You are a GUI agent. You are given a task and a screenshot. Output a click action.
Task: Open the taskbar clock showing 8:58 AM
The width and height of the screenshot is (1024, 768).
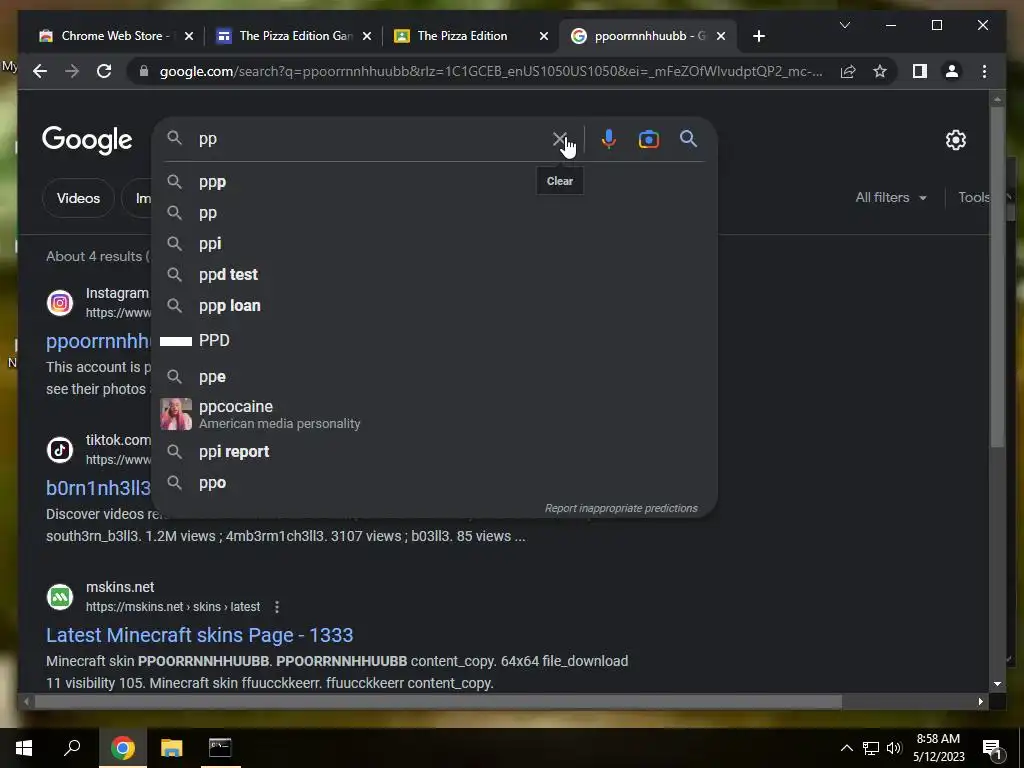coord(938,748)
